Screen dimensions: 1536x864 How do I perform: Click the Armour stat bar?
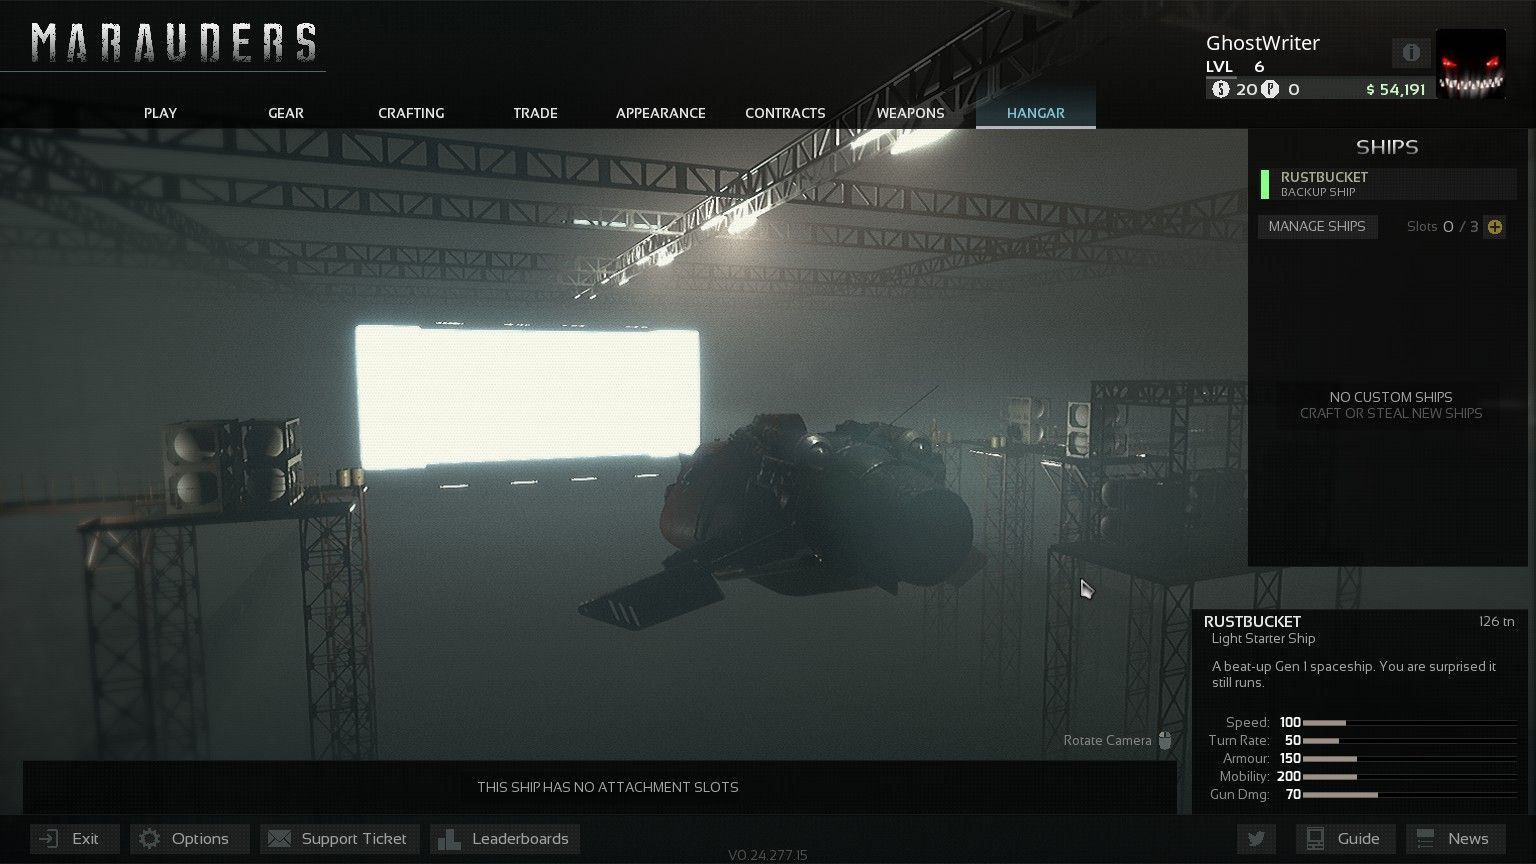(x=1410, y=758)
